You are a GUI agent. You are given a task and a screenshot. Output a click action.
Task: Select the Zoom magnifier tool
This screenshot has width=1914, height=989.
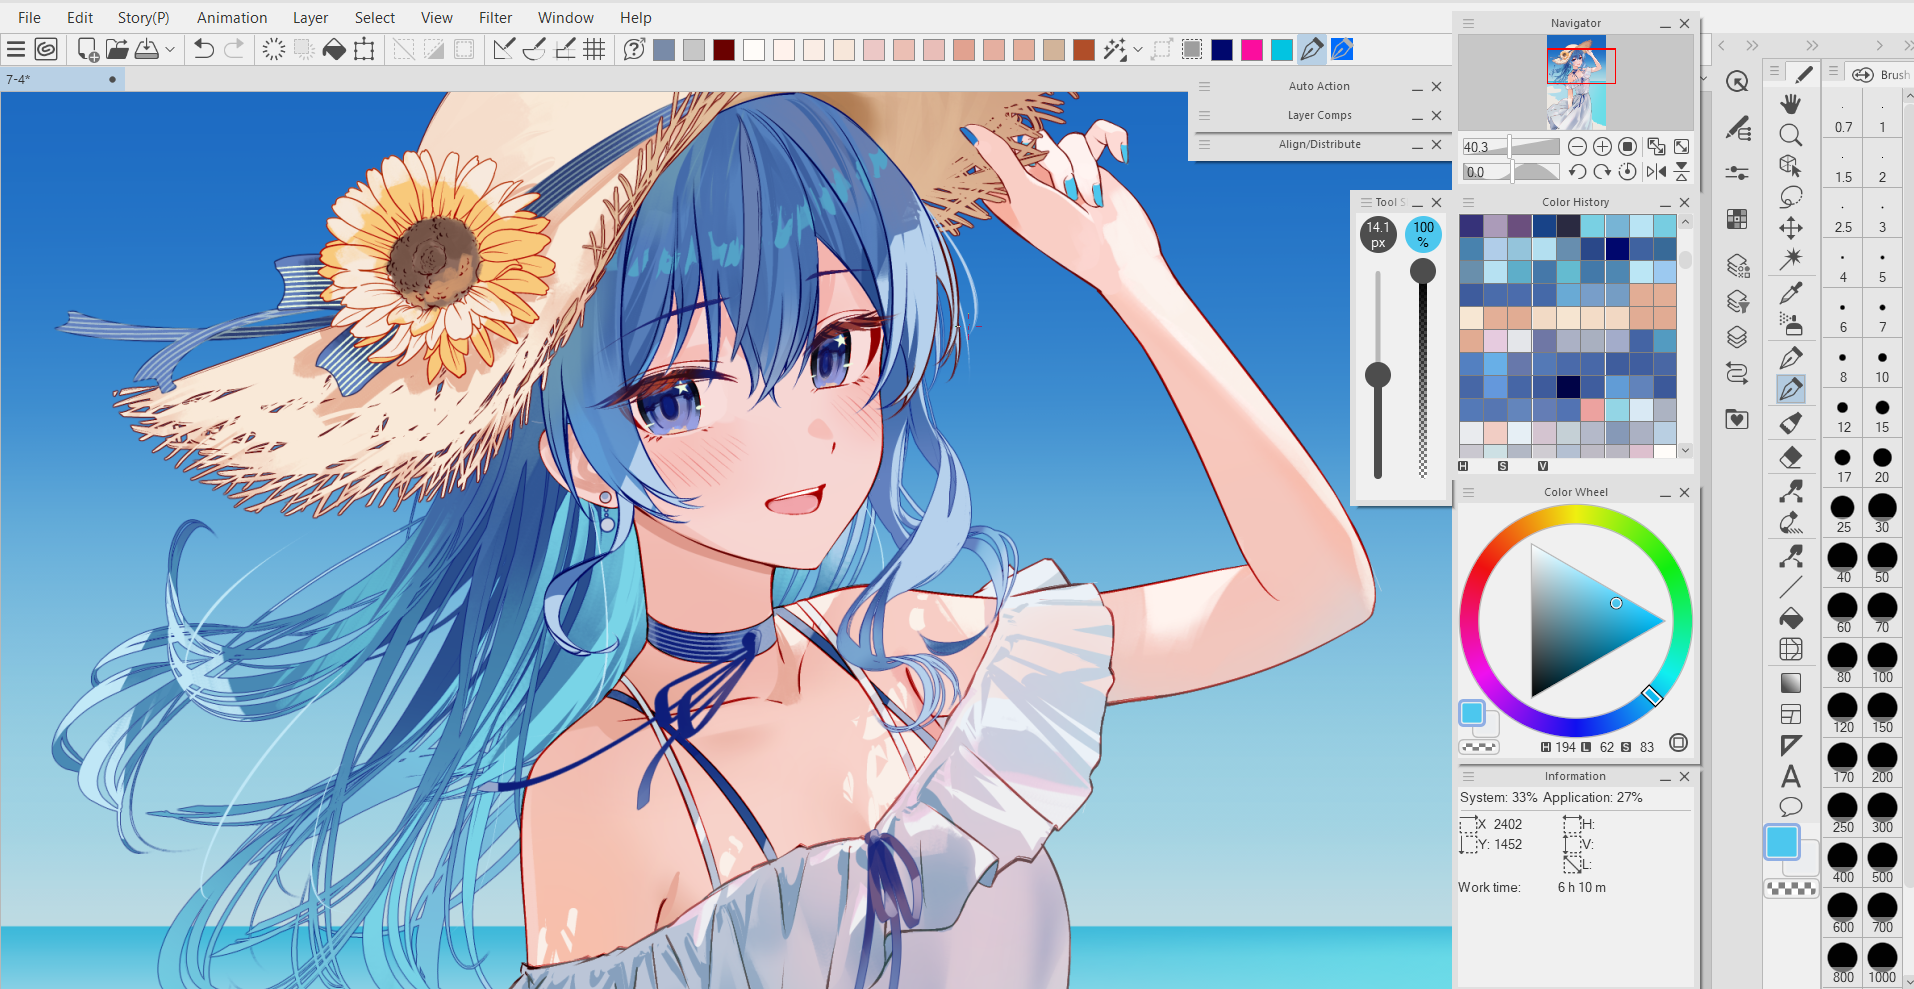tap(1790, 135)
